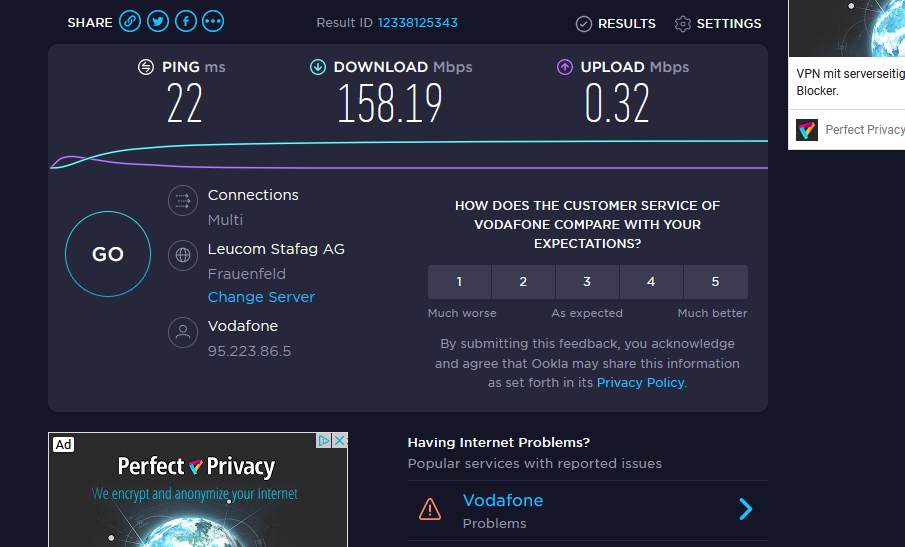Share result on Twitter
Viewport: 905px width, 547px height.
(158, 22)
